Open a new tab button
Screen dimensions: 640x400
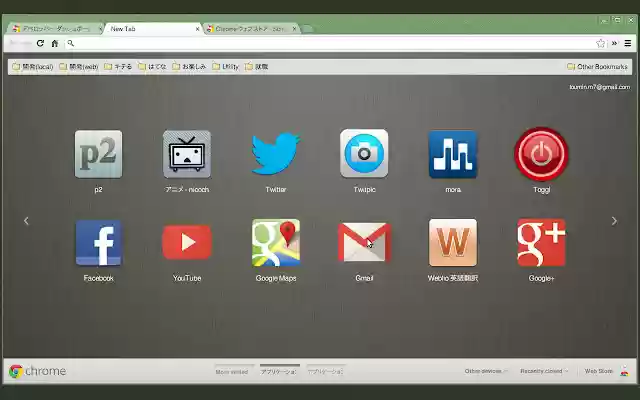coord(307,29)
